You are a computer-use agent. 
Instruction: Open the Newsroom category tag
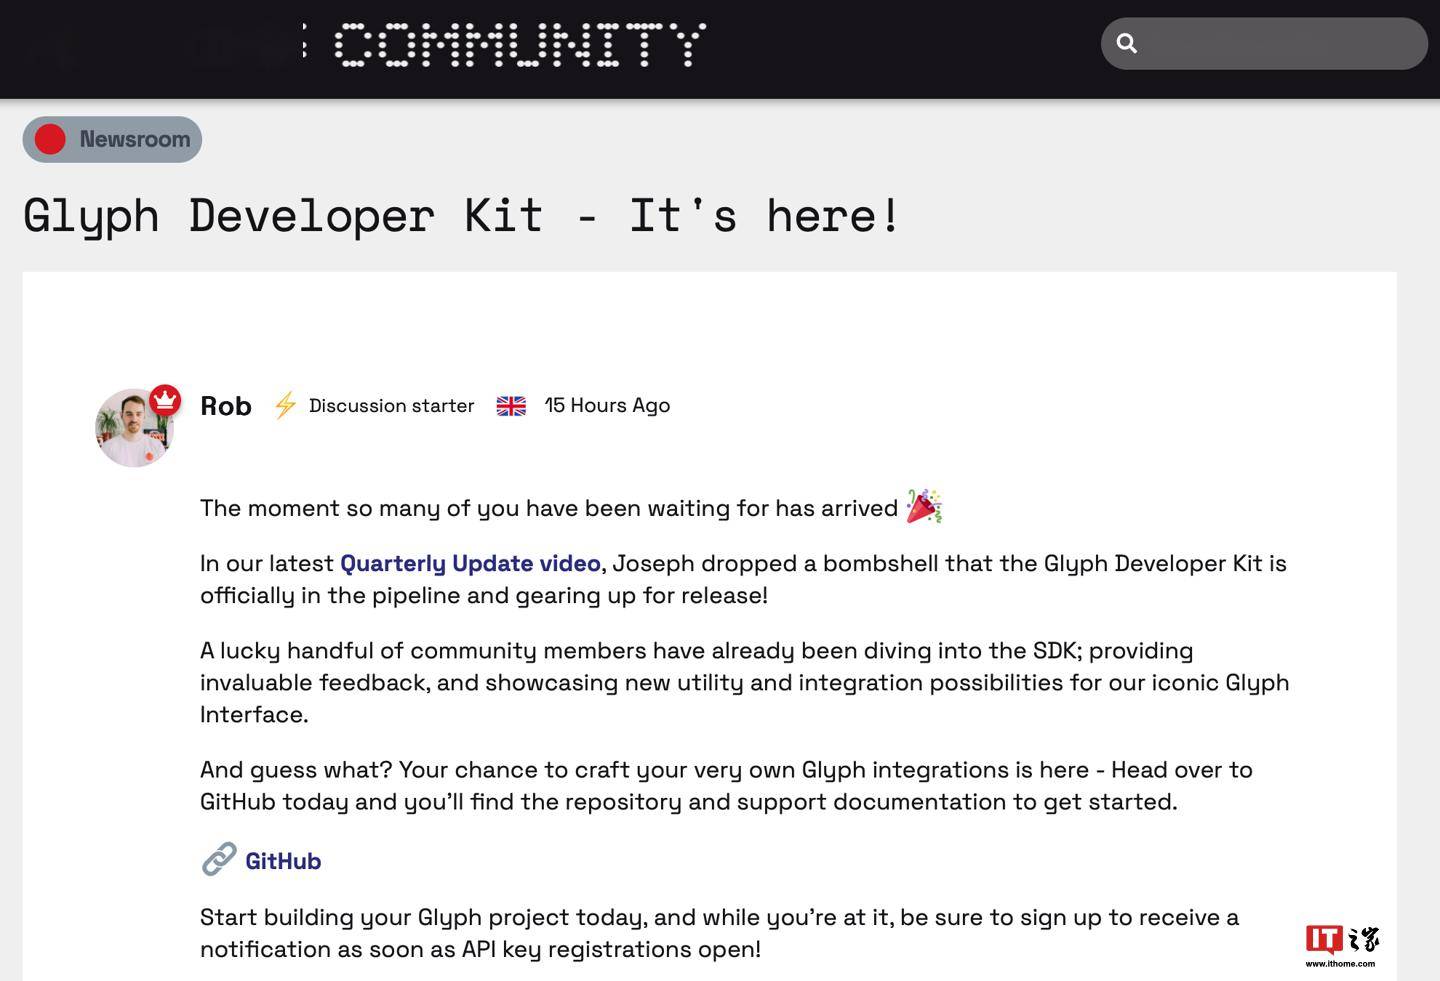(x=112, y=139)
